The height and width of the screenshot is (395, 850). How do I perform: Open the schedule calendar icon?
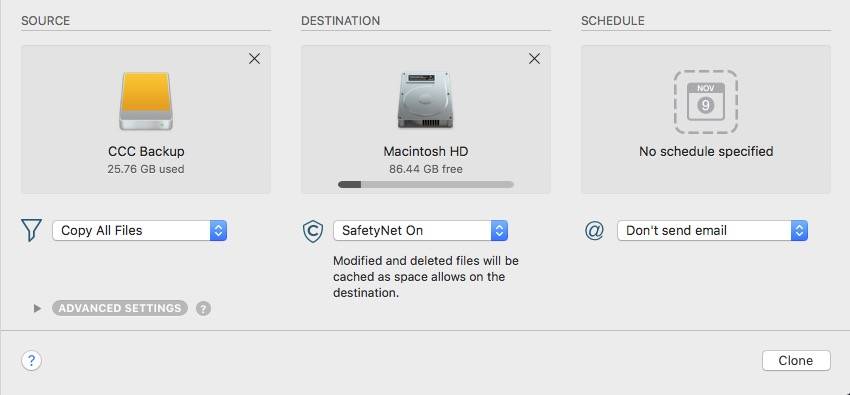tap(705, 101)
